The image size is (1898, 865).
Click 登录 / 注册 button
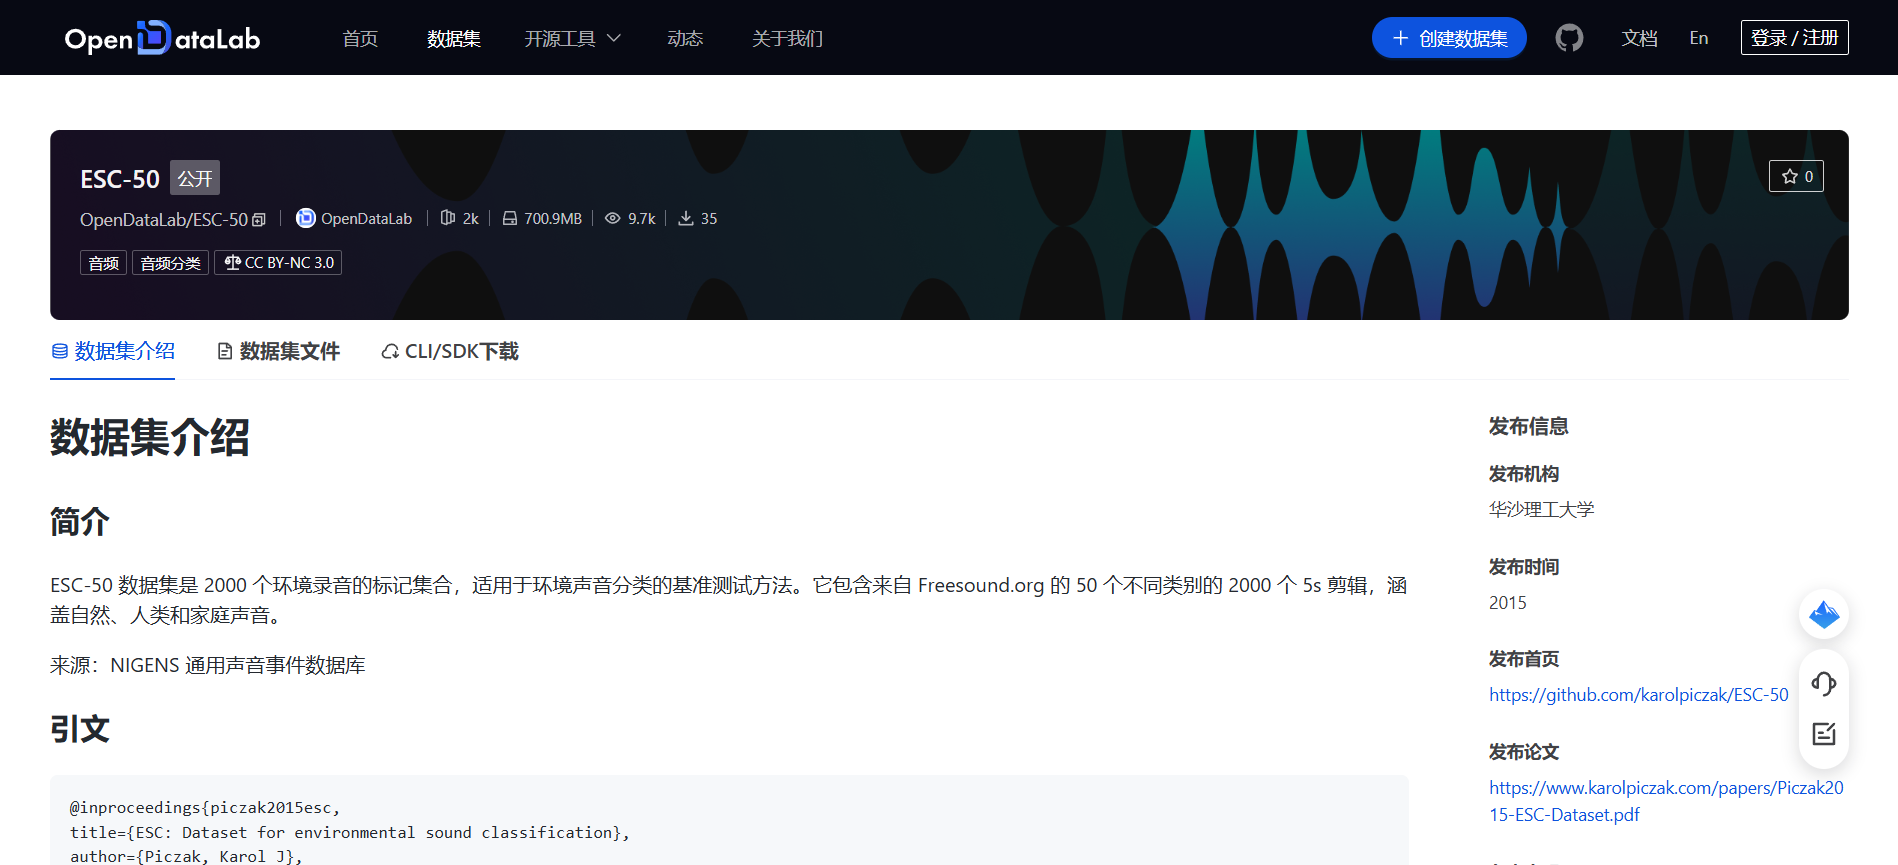1794,38
